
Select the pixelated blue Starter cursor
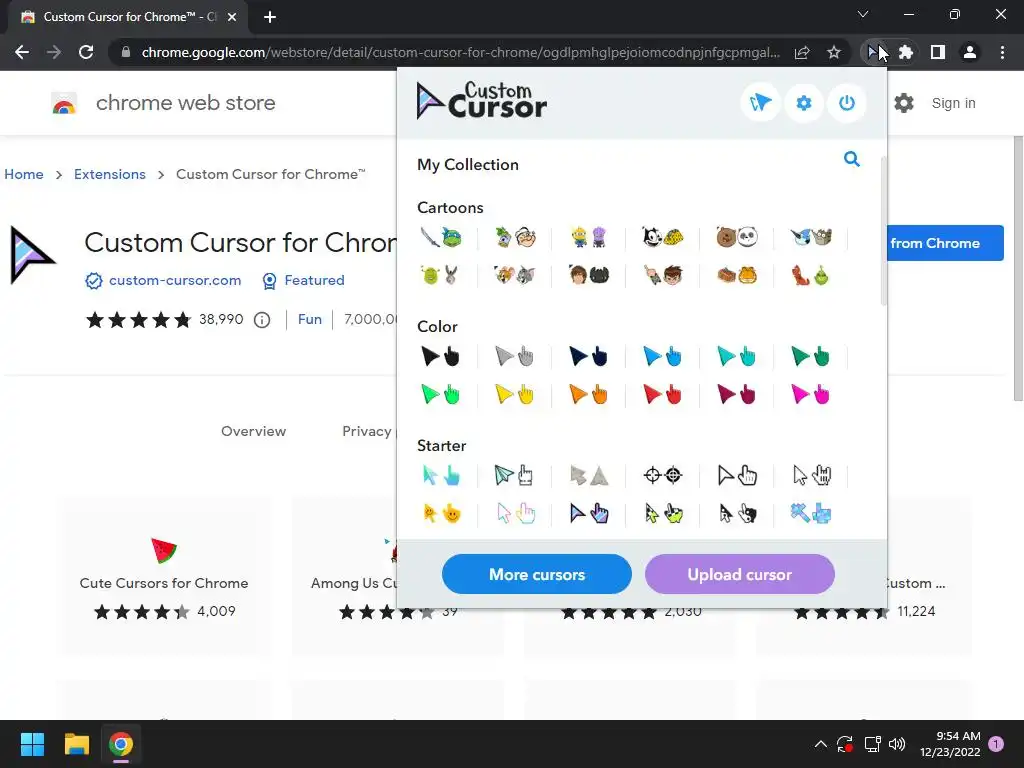point(810,513)
